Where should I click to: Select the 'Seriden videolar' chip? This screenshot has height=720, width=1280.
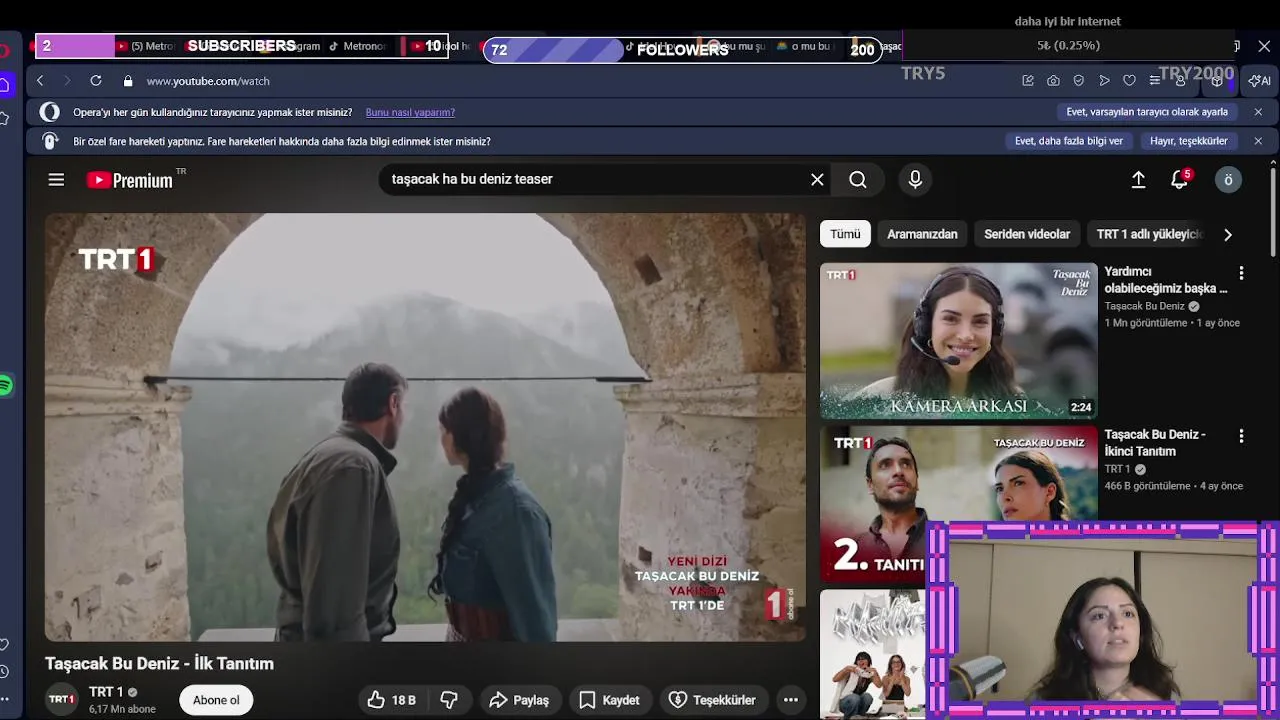pyautogui.click(x=1027, y=234)
